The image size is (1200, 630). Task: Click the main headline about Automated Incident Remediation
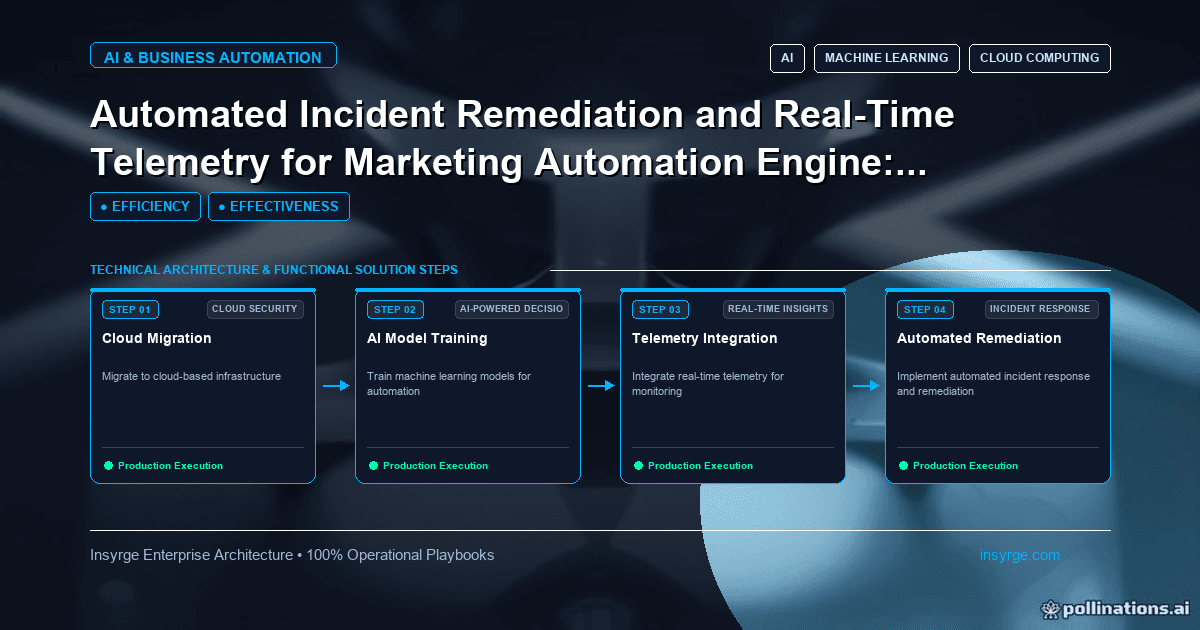coord(522,140)
